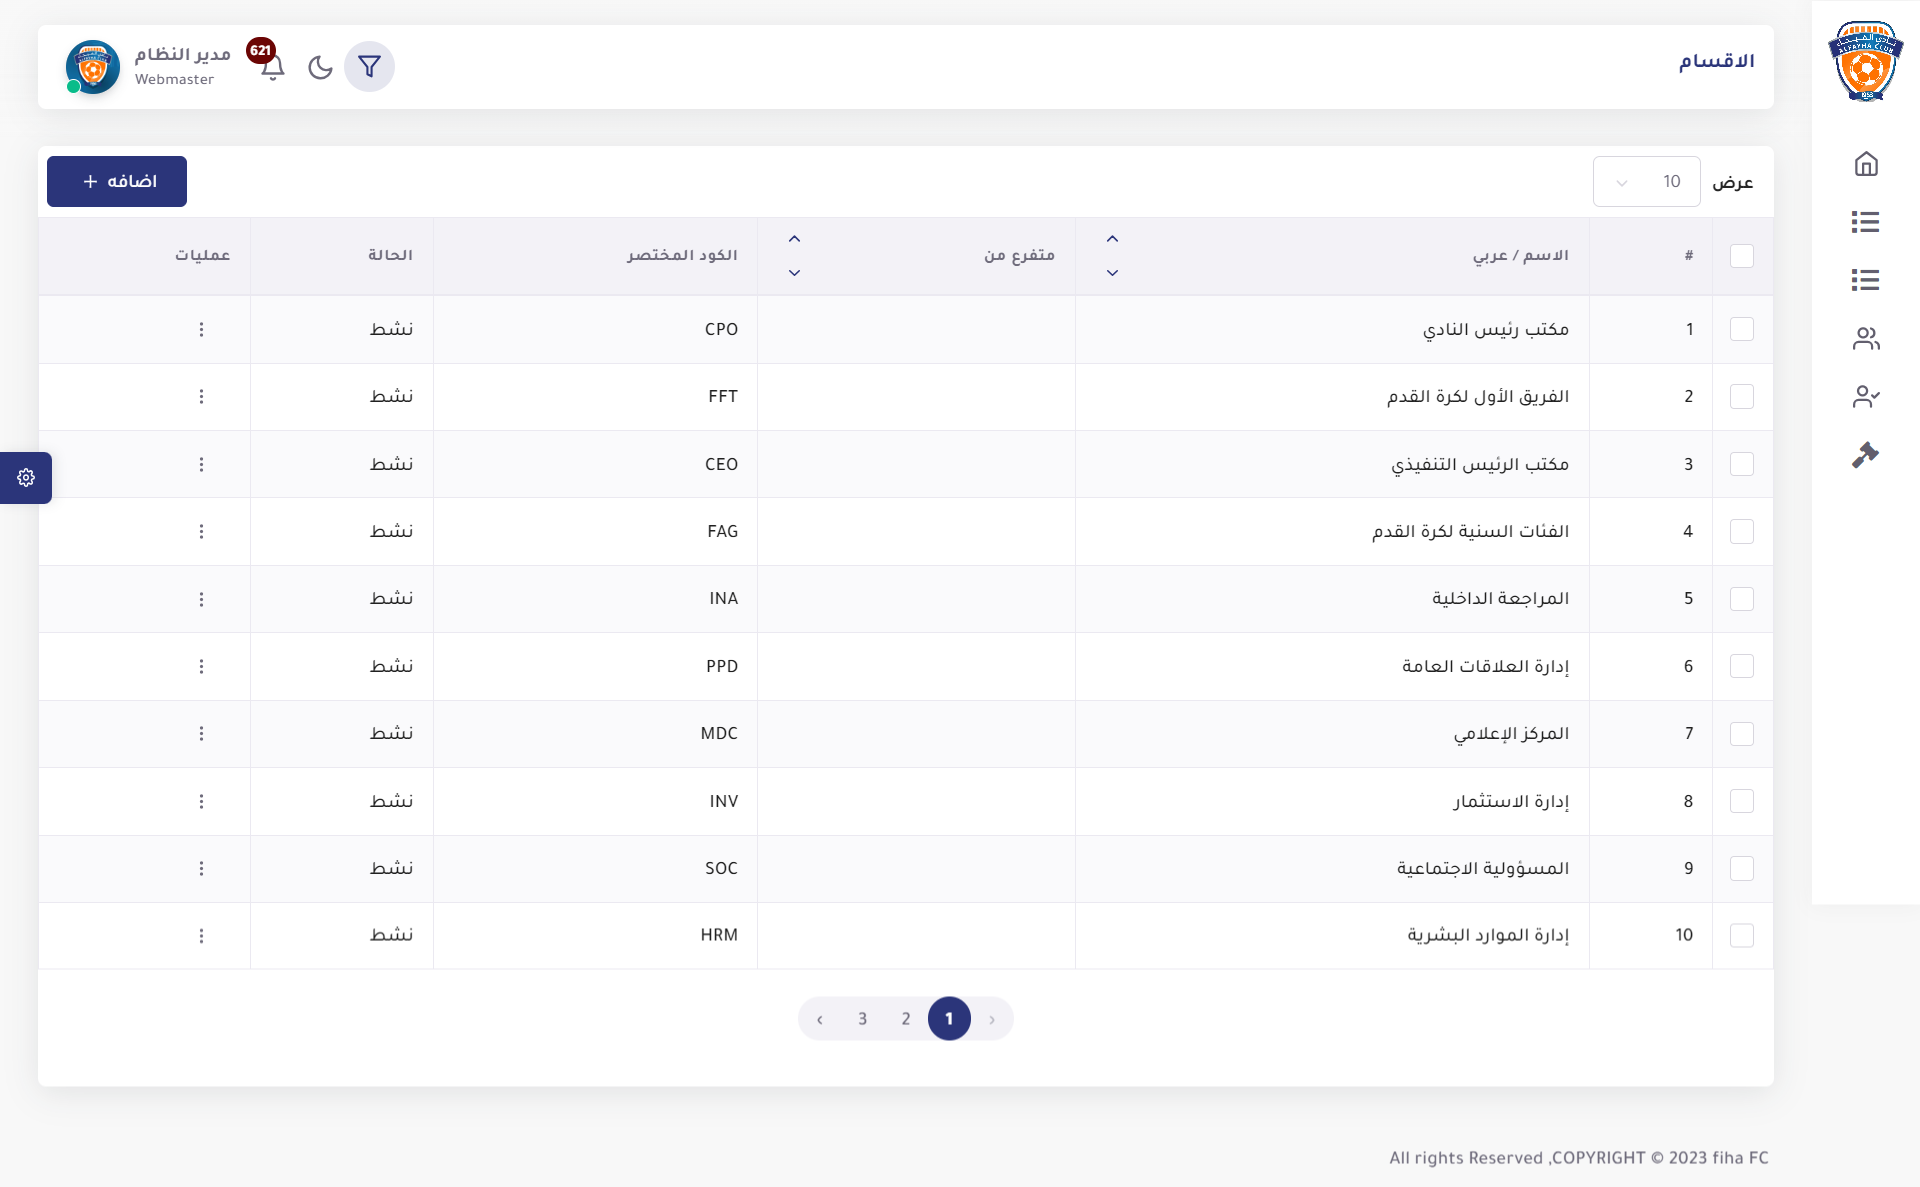Viewport: 1920px width, 1187px height.
Task: Open the home icon in sidebar
Action: pos(1865,164)
